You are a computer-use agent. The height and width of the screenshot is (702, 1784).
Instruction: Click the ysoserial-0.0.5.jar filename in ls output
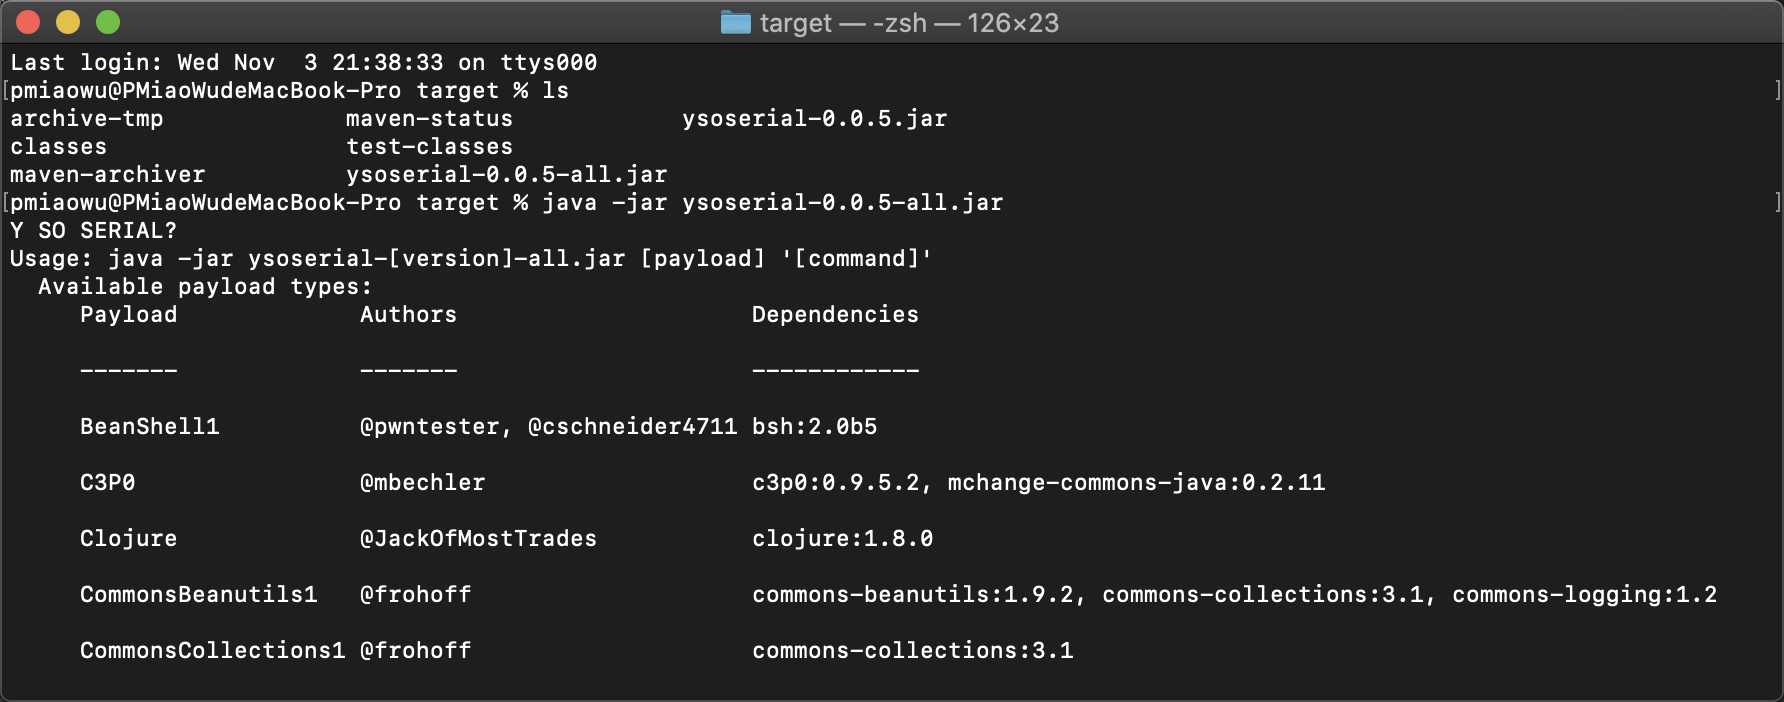[x=814, y=119]
